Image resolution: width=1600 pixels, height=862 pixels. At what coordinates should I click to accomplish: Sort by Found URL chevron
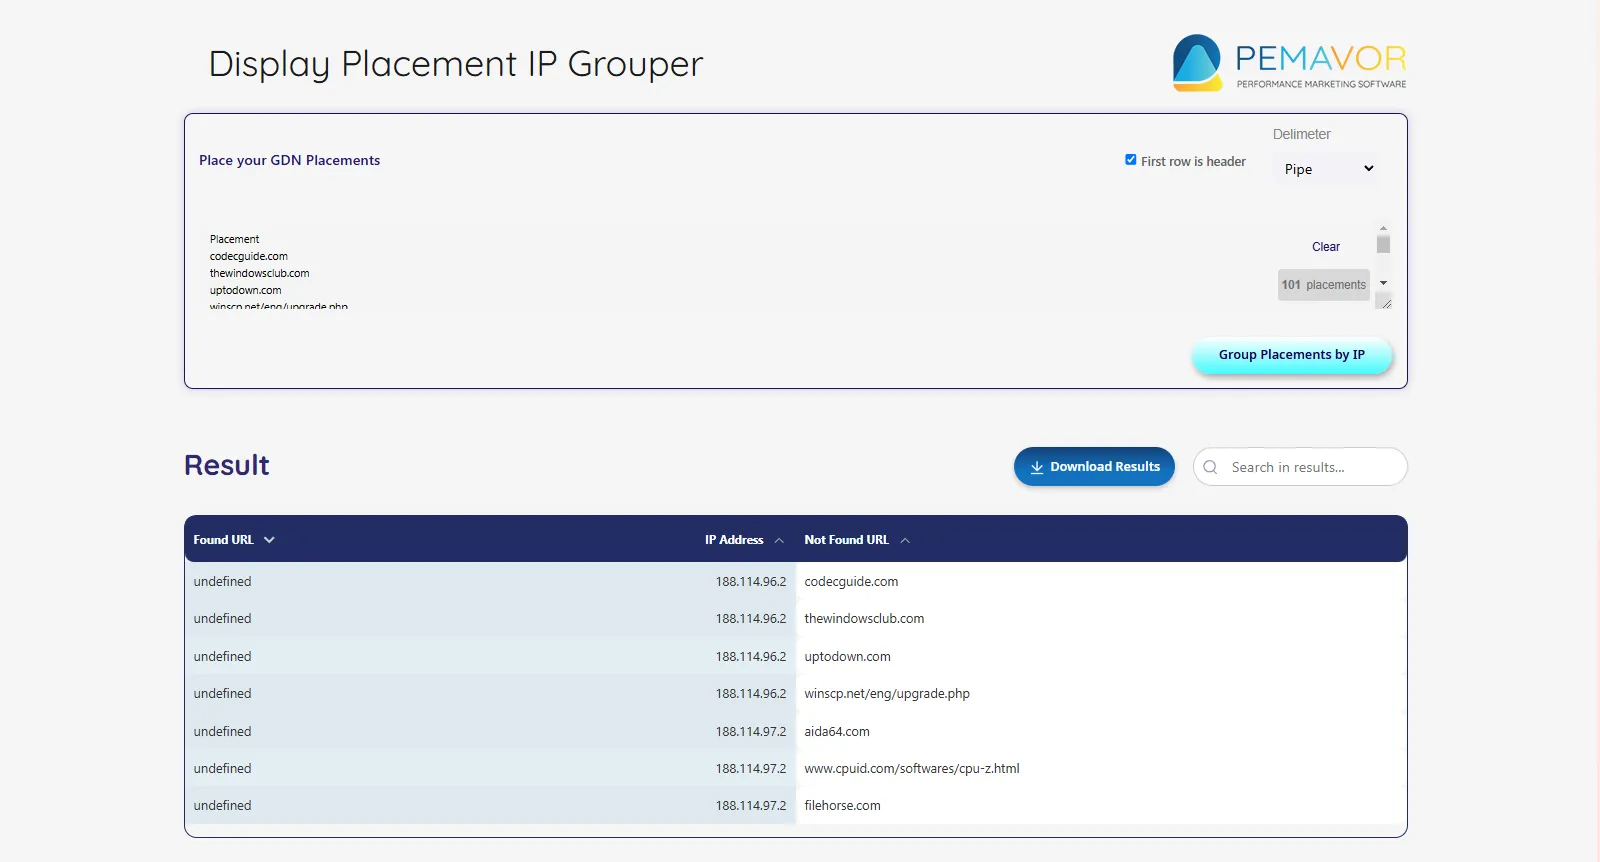(x=269, y=540)
